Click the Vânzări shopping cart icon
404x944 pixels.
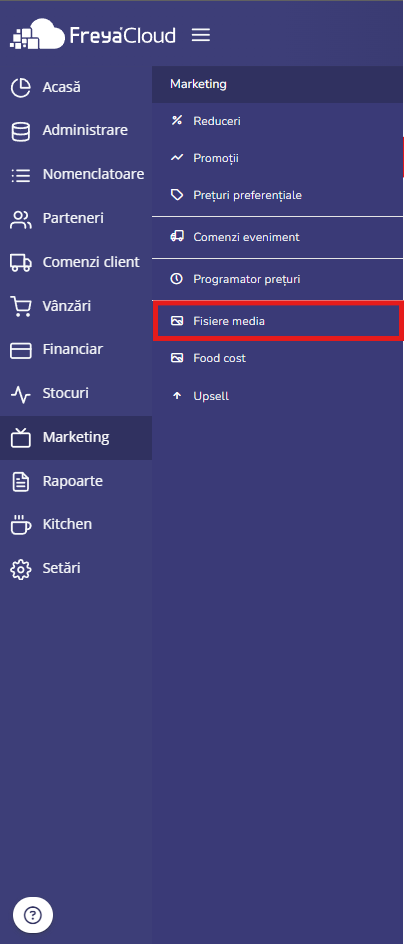point(21,306)
